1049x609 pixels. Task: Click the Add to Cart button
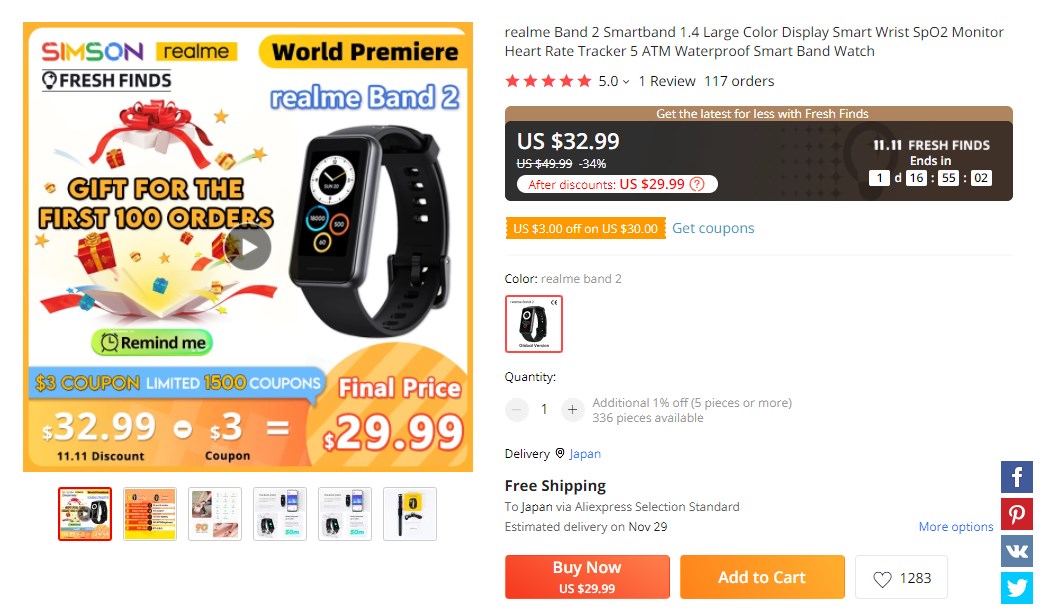coord(762,577)
